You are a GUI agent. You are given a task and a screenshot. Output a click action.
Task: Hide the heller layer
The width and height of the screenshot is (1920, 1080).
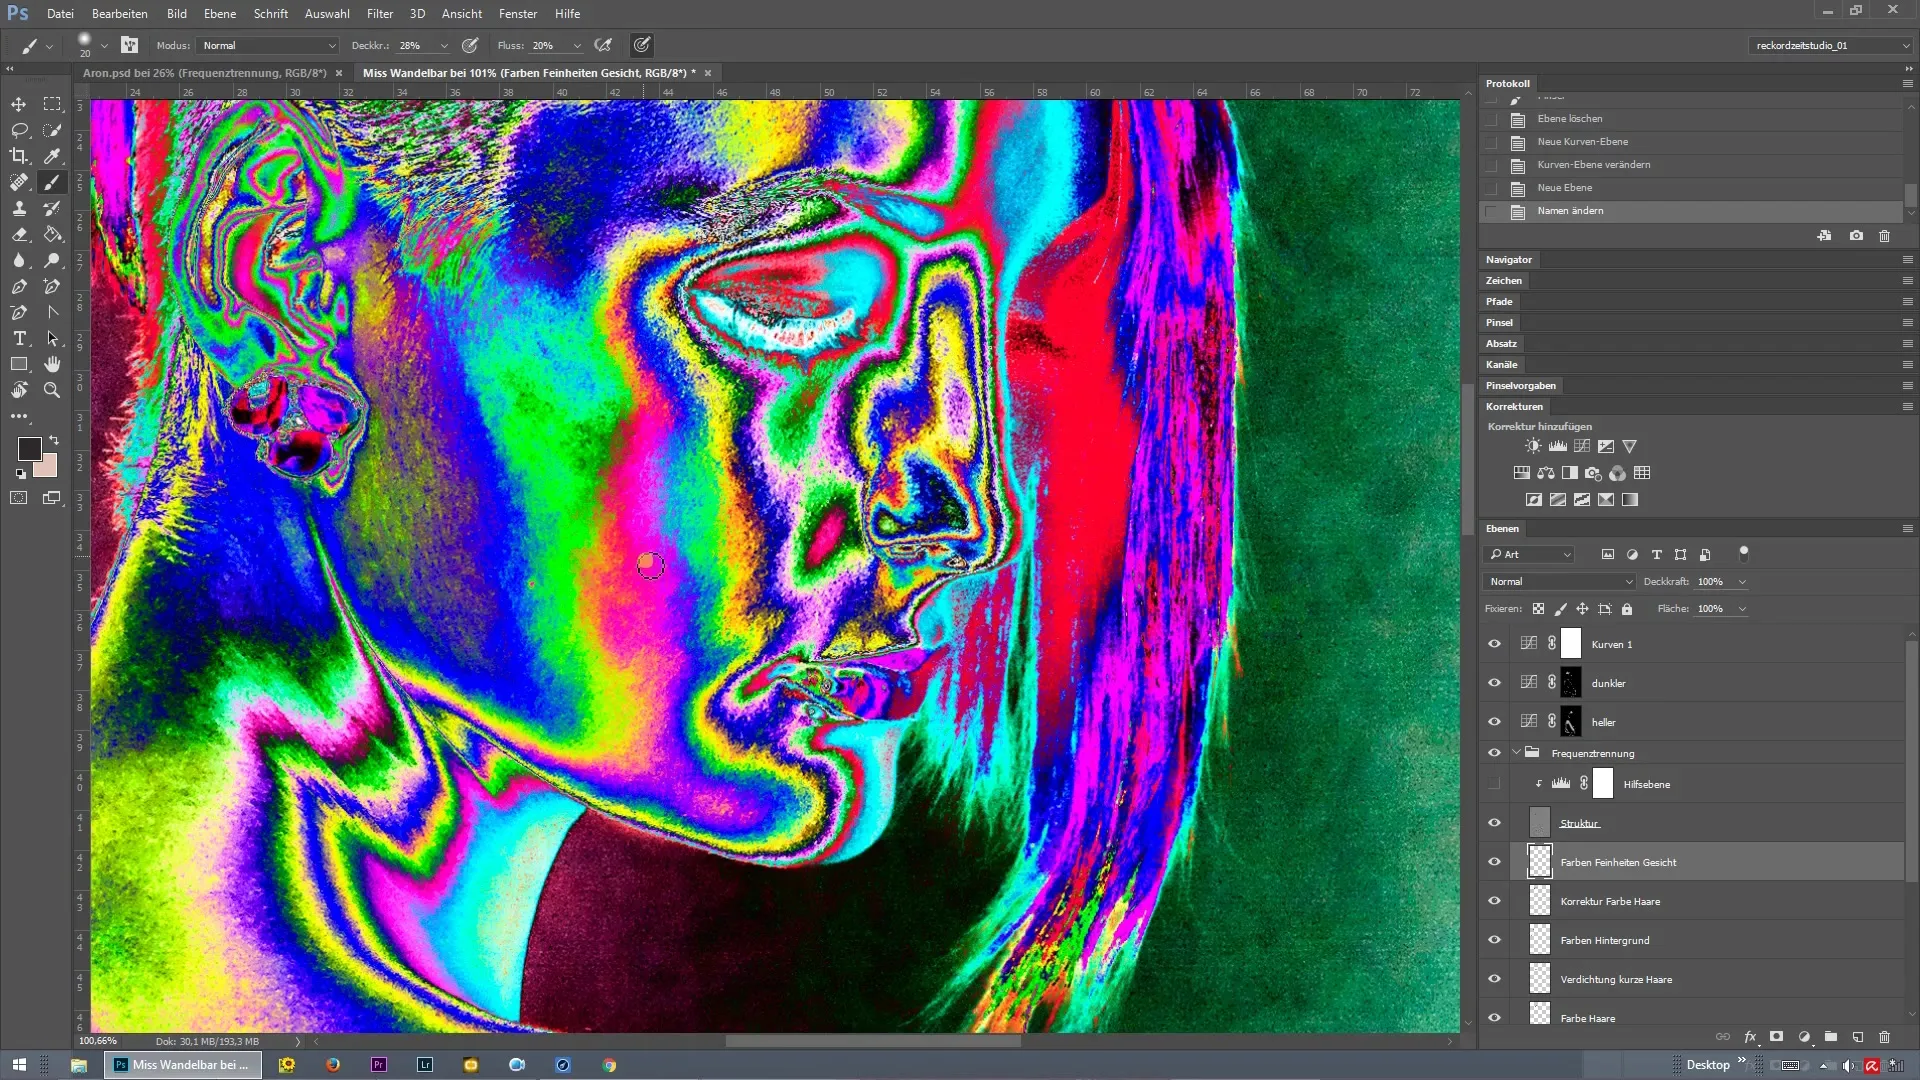[x=1494, y=722]
